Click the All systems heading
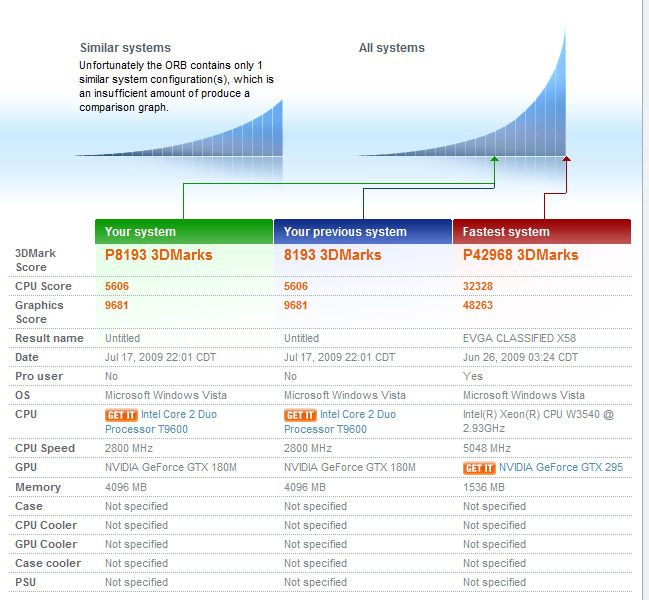Screen dimensions: 649x600 [392, 48]
